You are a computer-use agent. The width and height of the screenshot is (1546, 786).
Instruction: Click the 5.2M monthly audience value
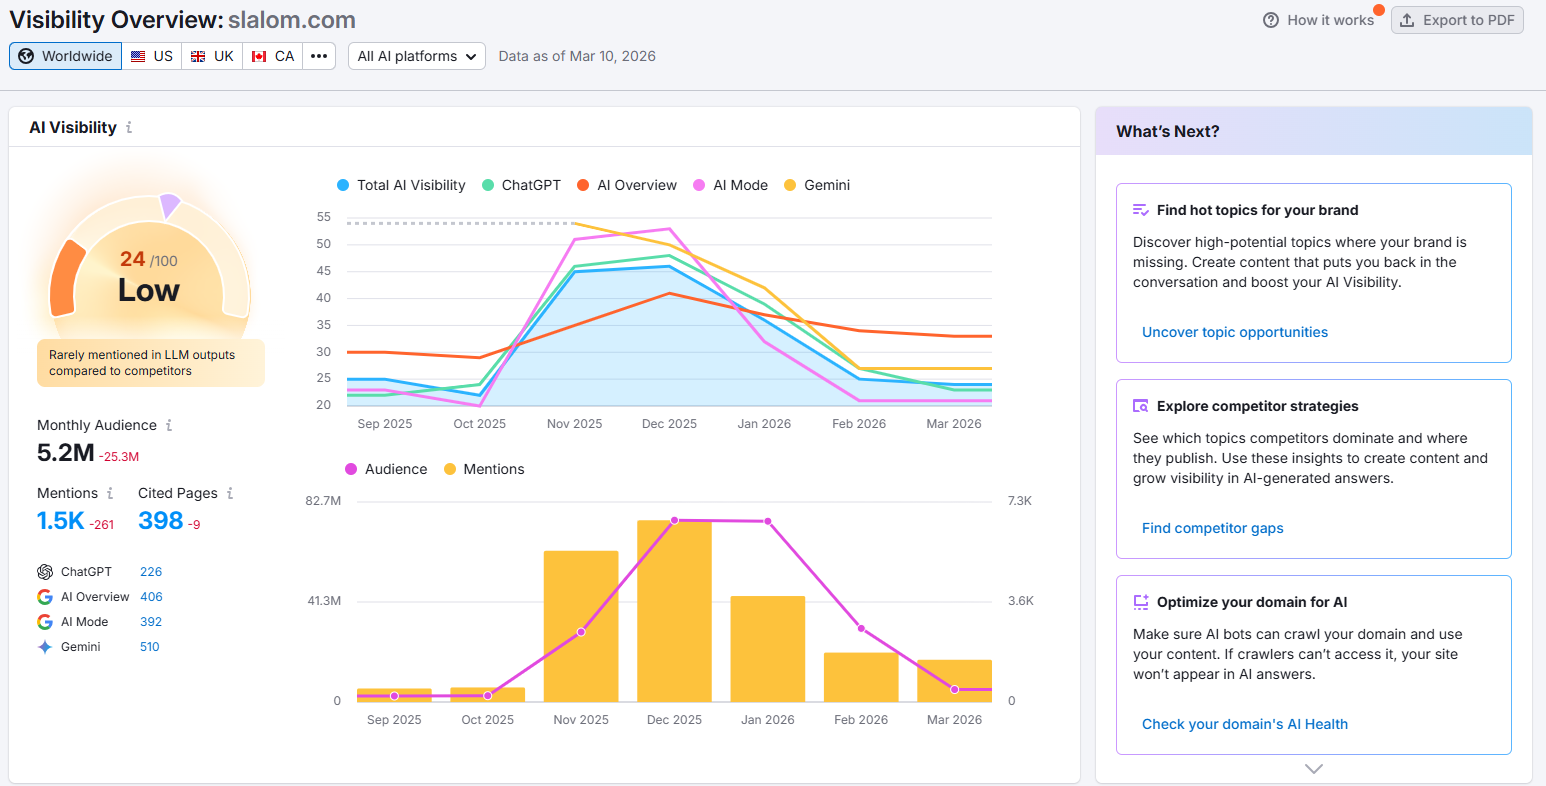point(66,453)
